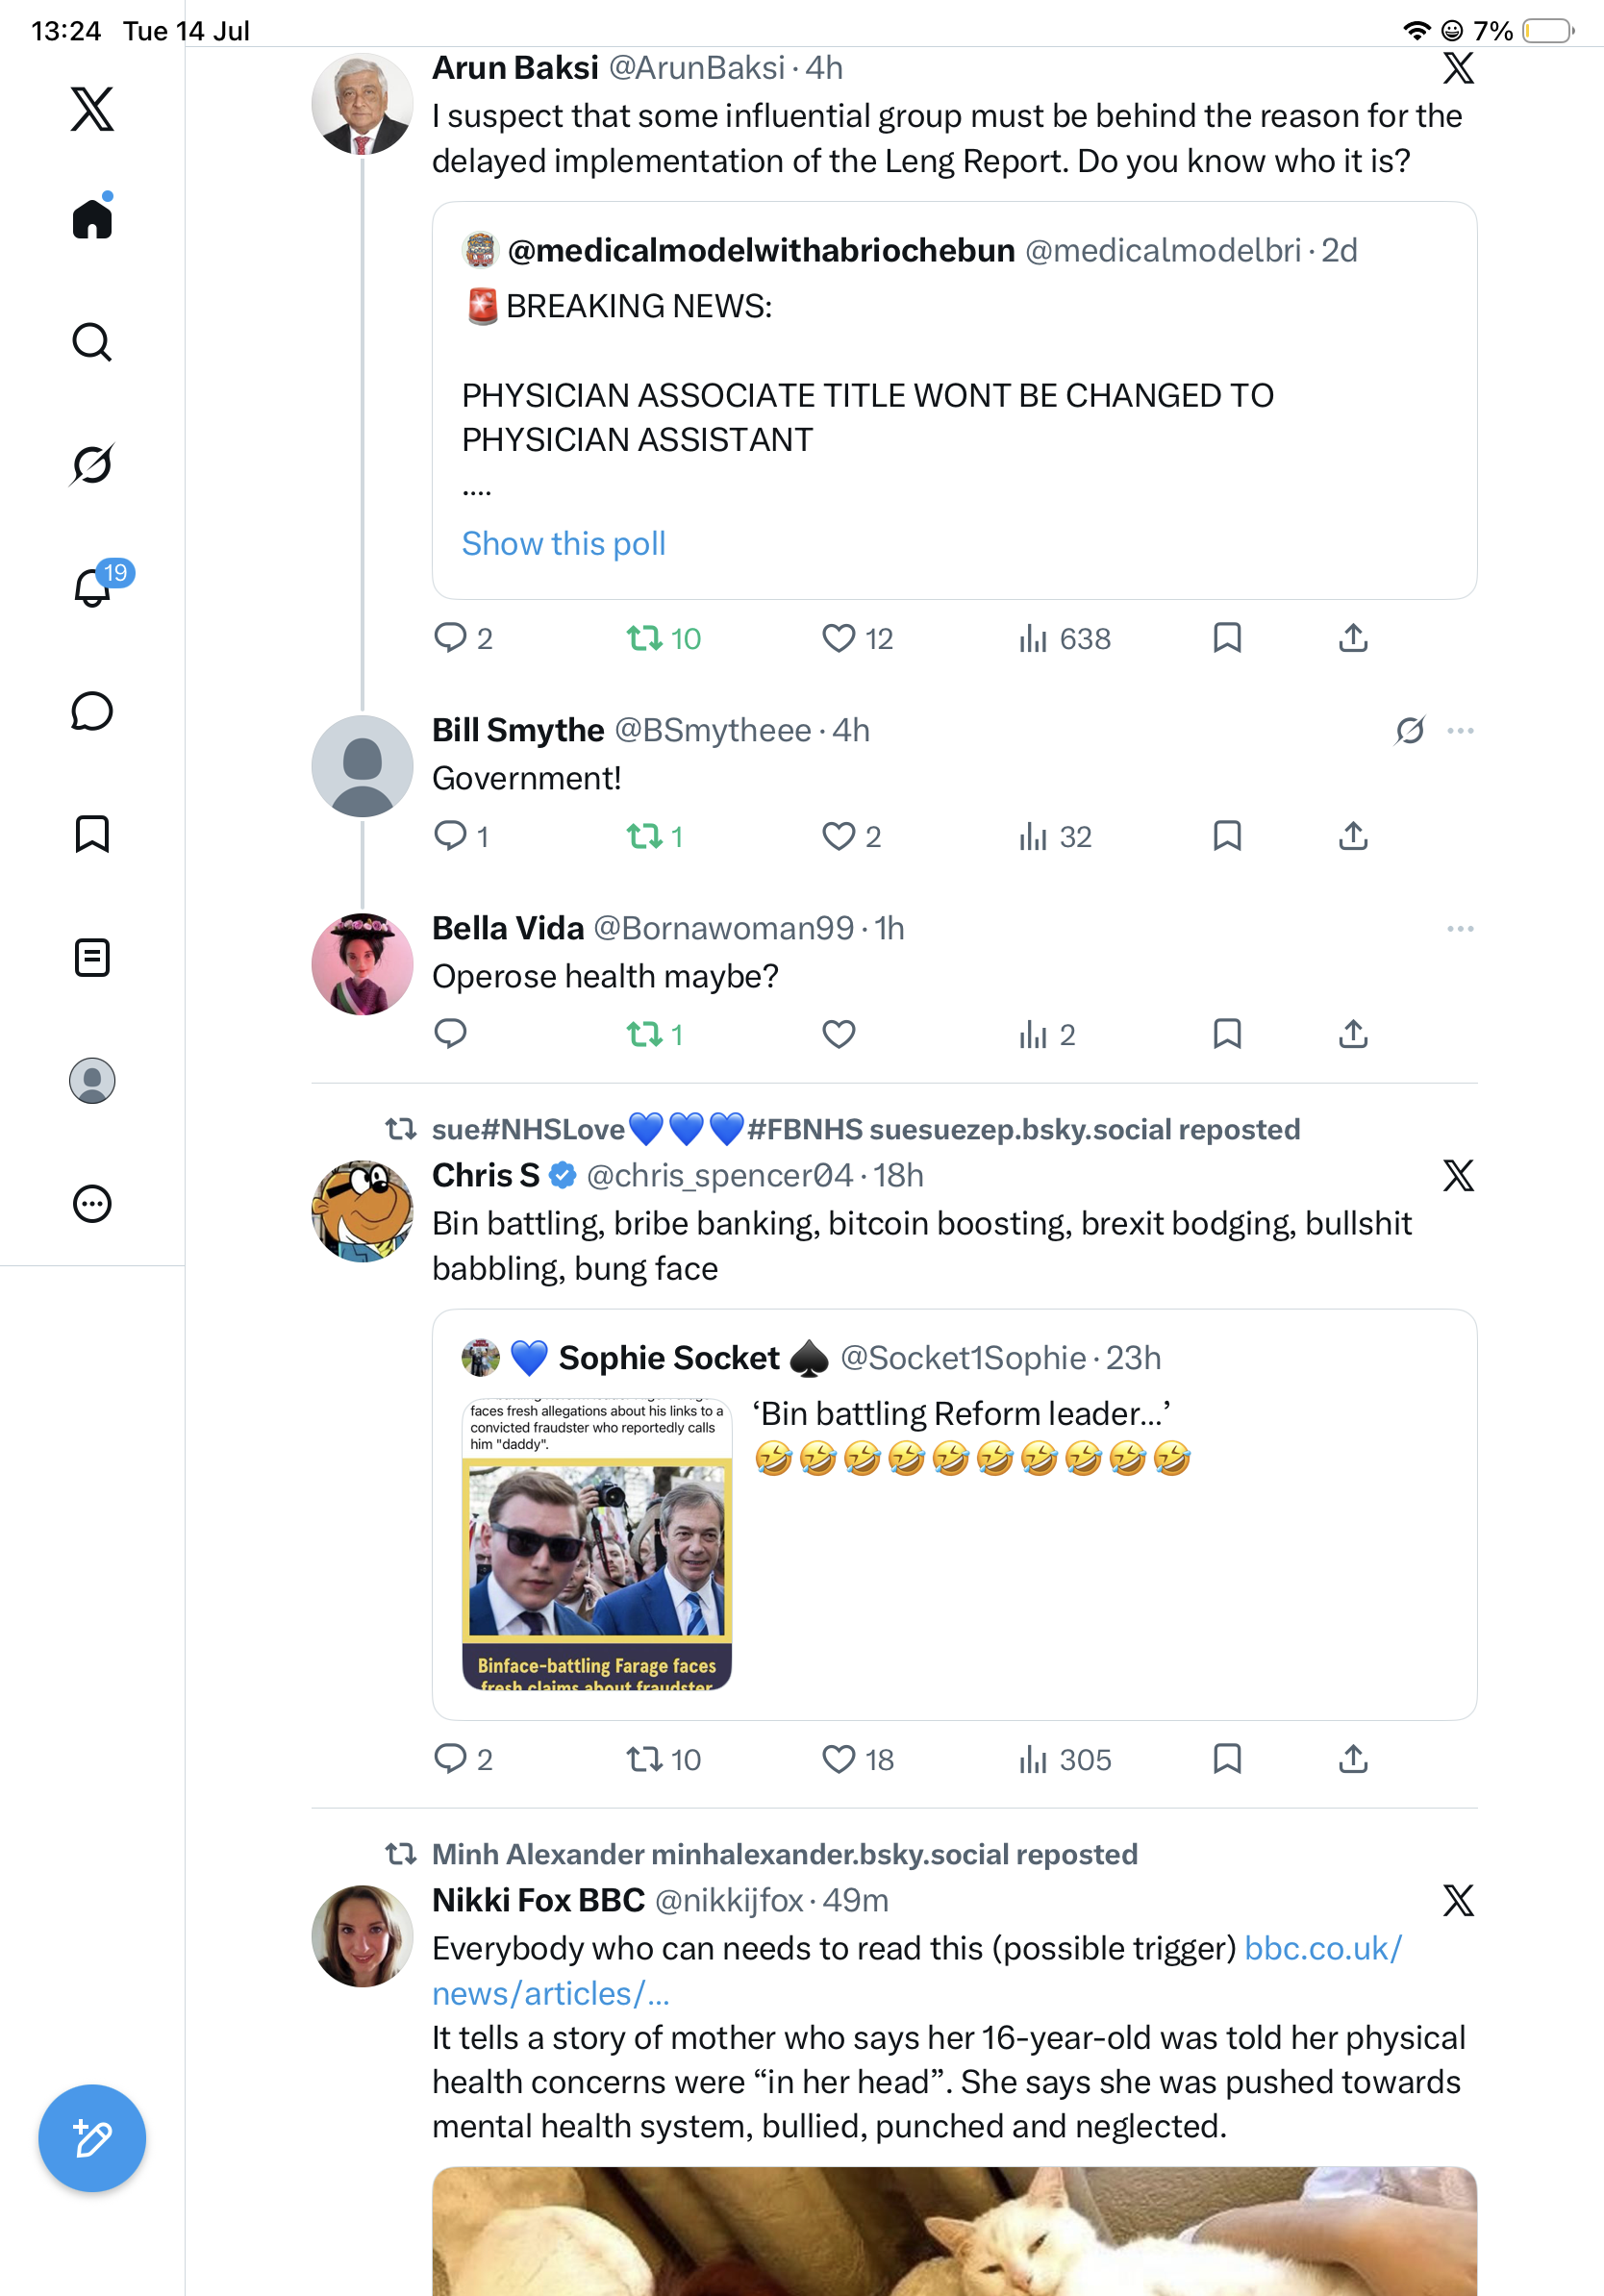Bookmark Bella Vida's reply
The height and width of the screenshot is (2296, 1604).
coord(1227,1034)
